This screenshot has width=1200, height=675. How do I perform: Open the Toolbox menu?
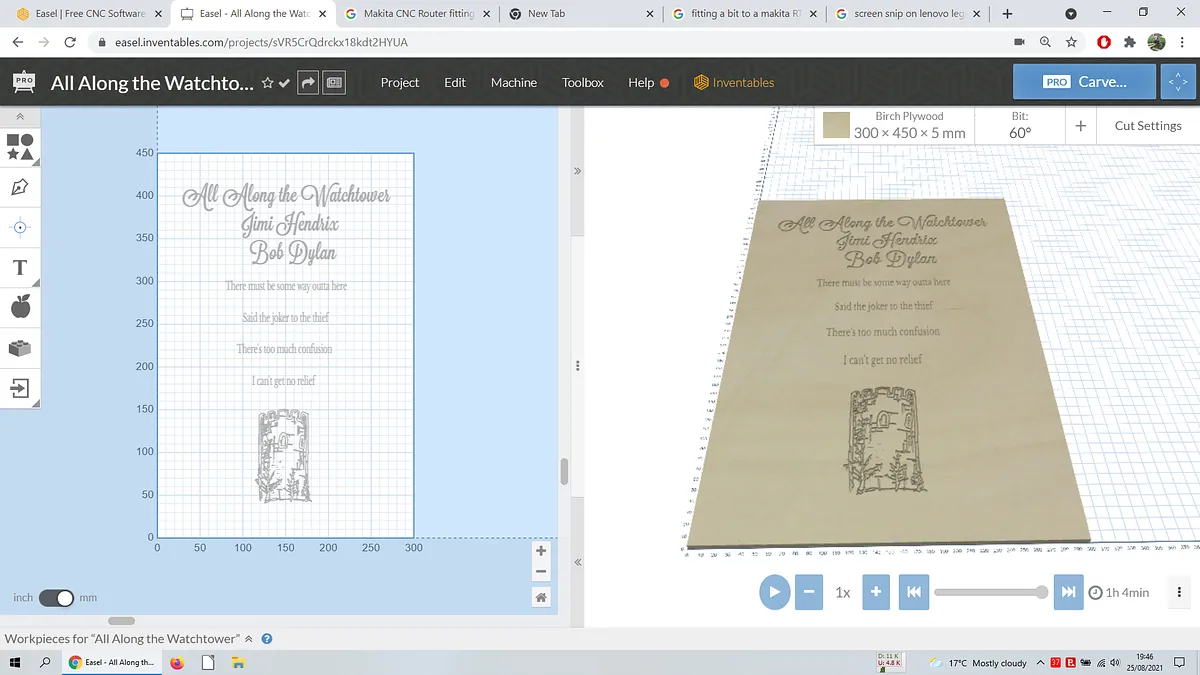point(583,83)
